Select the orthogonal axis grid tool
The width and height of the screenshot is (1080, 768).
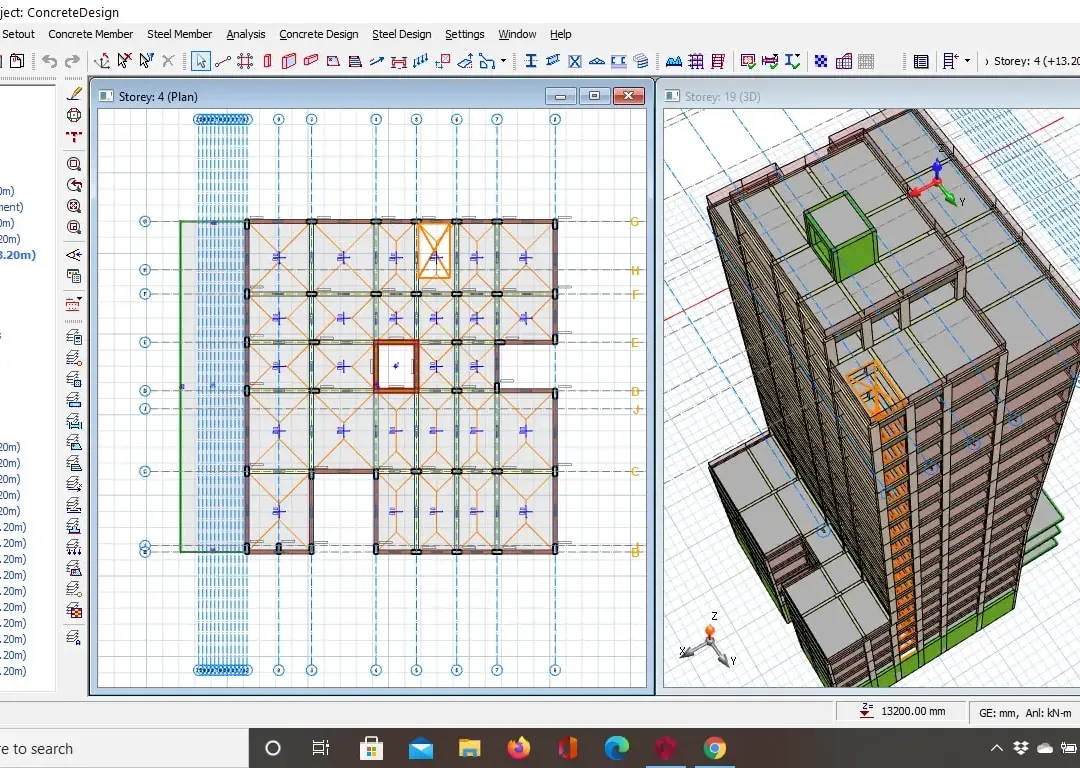click(245, 61)
